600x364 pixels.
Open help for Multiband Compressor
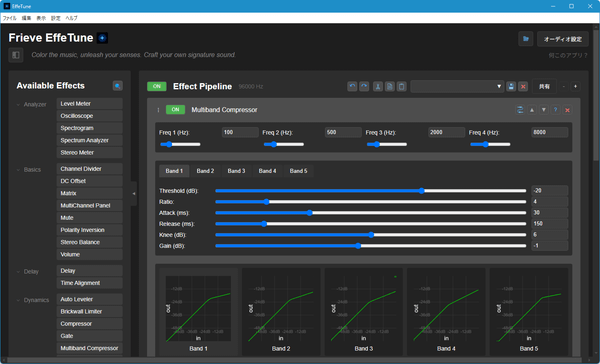point(556,110)
